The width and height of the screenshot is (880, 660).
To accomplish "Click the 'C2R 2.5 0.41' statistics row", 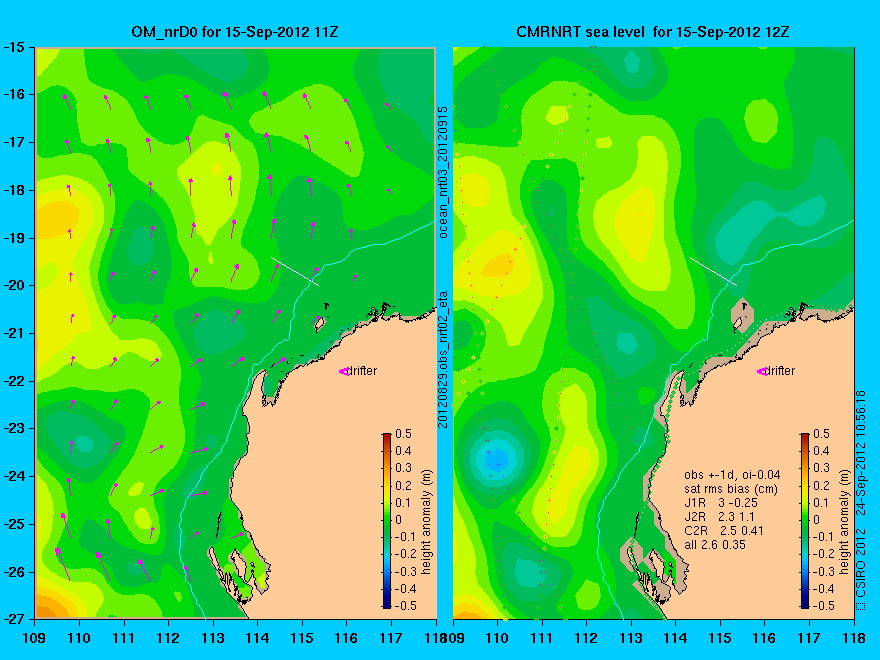I will 724,531.
